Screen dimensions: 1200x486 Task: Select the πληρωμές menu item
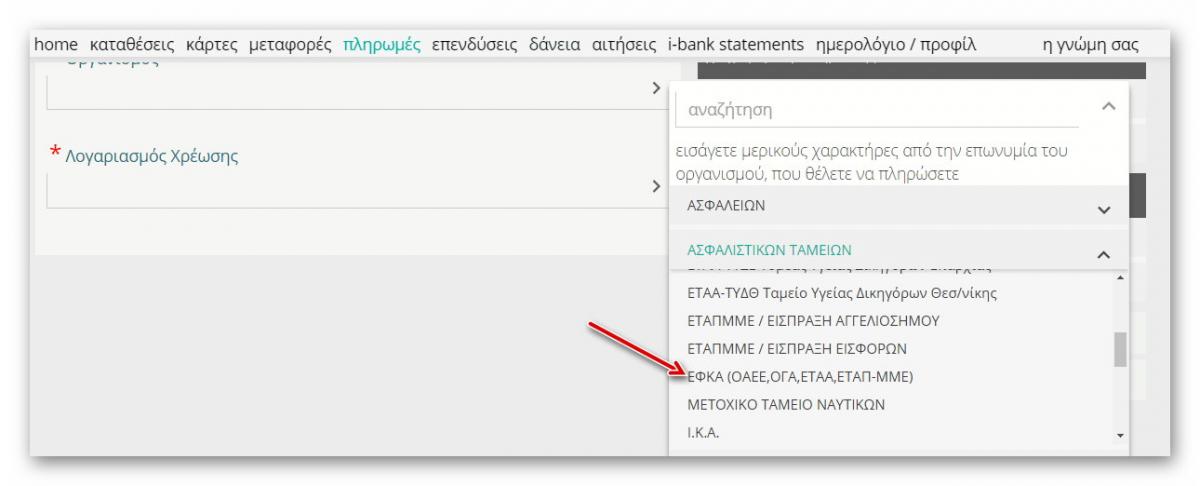[x=382, y=45]
